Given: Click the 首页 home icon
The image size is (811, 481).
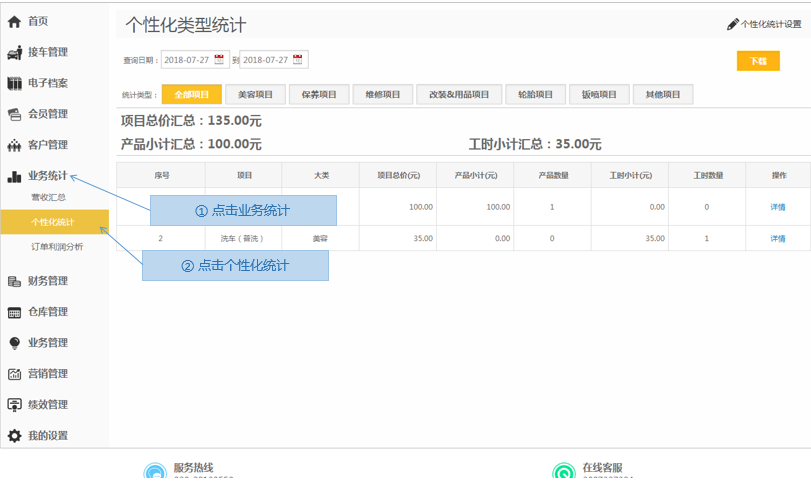Looking at the screenshot, I should (14, 21).
